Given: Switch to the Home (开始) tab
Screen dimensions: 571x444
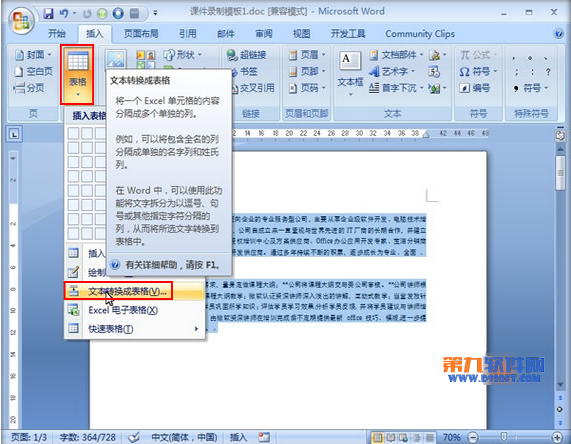Looking at the screenshot, I should (56, 34).
